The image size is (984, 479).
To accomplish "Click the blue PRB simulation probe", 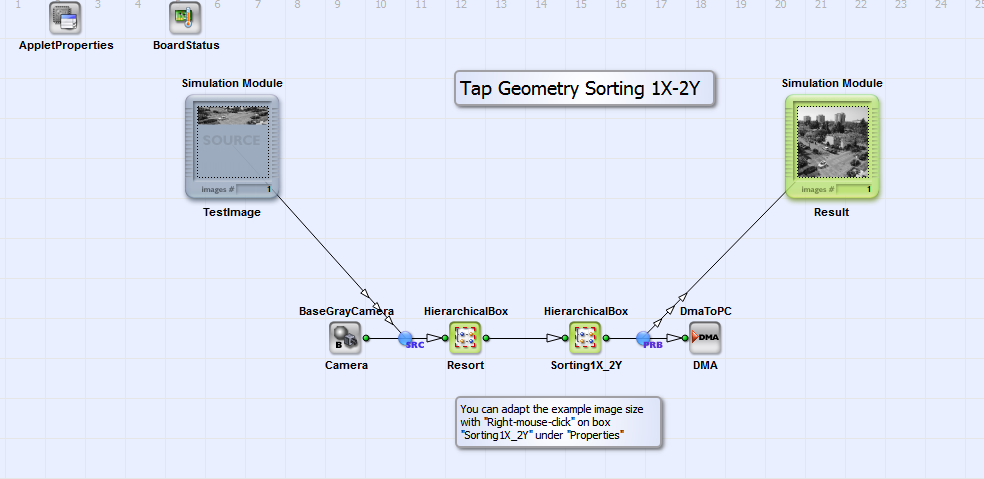I will pos(644,339).
